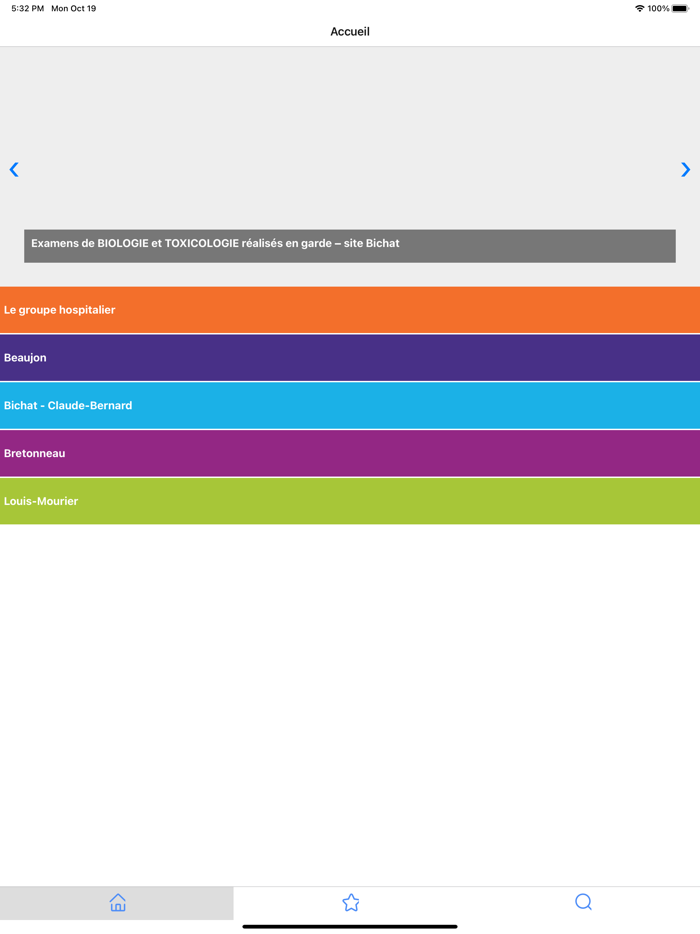Tap the Wi-Fi icon in status bar
The image size is (700, 934).
pos(640,8)
